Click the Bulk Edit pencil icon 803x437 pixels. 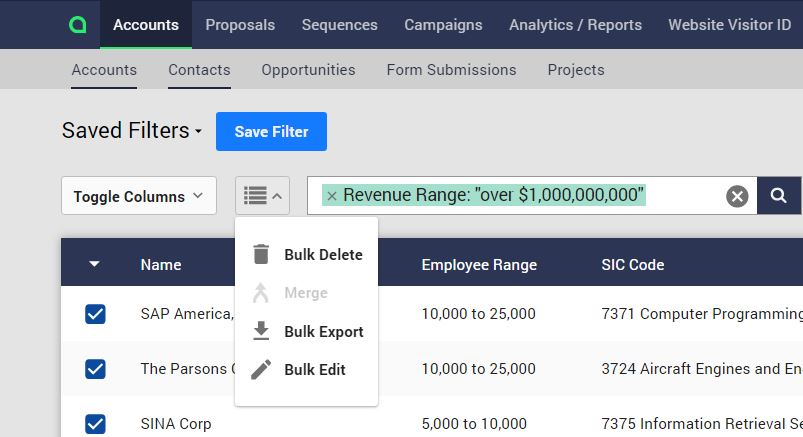coord(261,369)
